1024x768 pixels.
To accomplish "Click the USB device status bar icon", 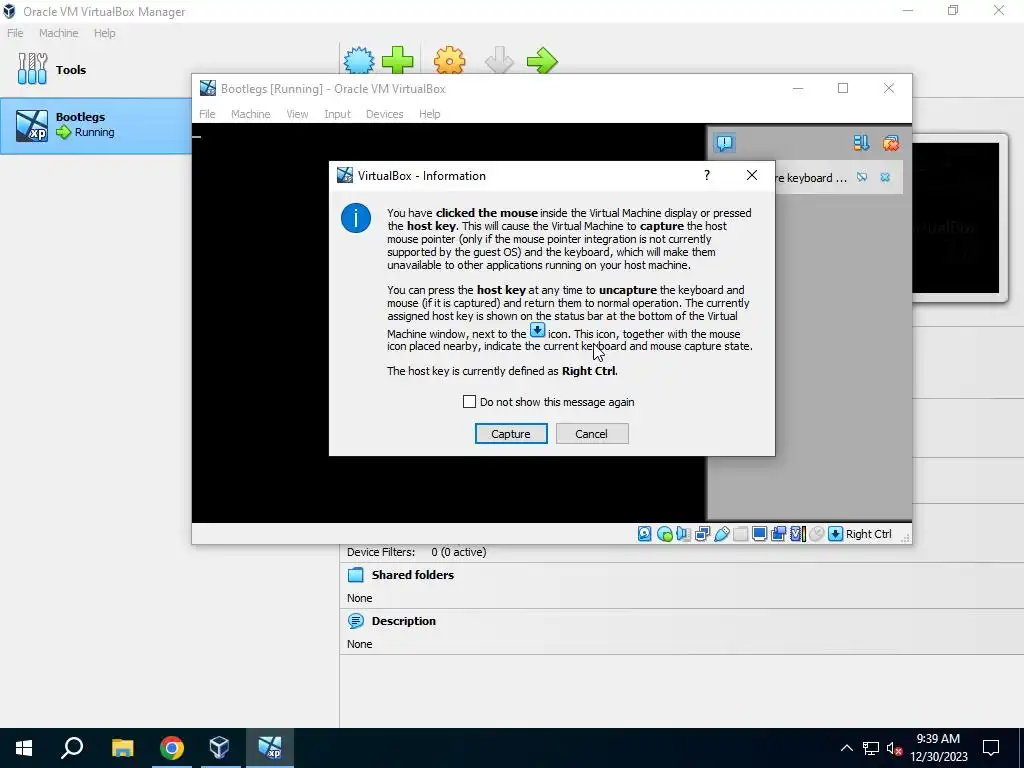I will pyautogui.click(x=722, y=534).
